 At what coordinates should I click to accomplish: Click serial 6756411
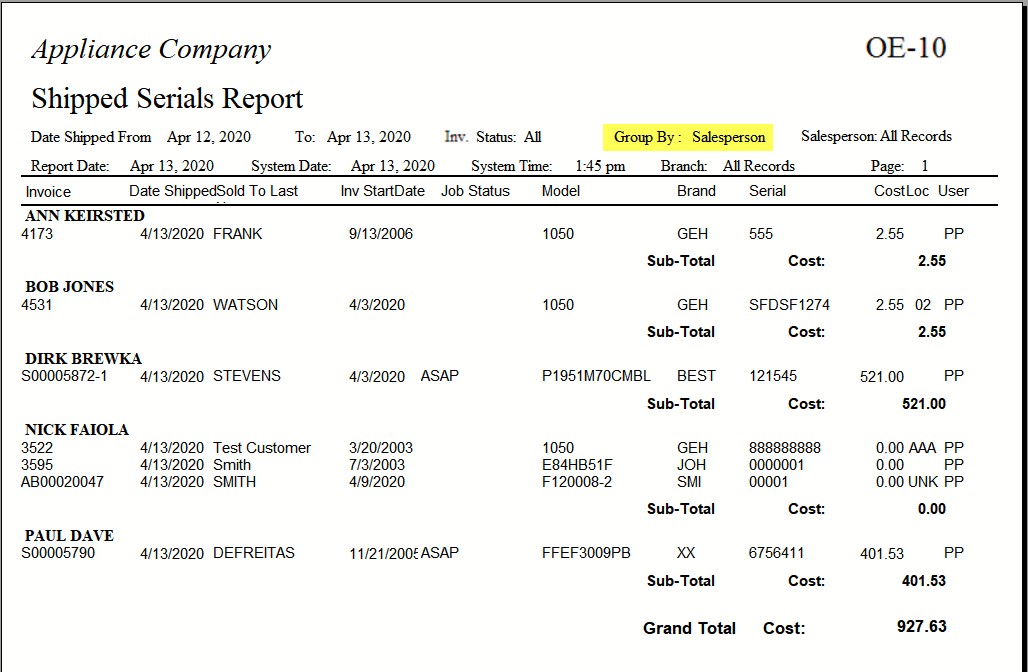click(776, 553)
